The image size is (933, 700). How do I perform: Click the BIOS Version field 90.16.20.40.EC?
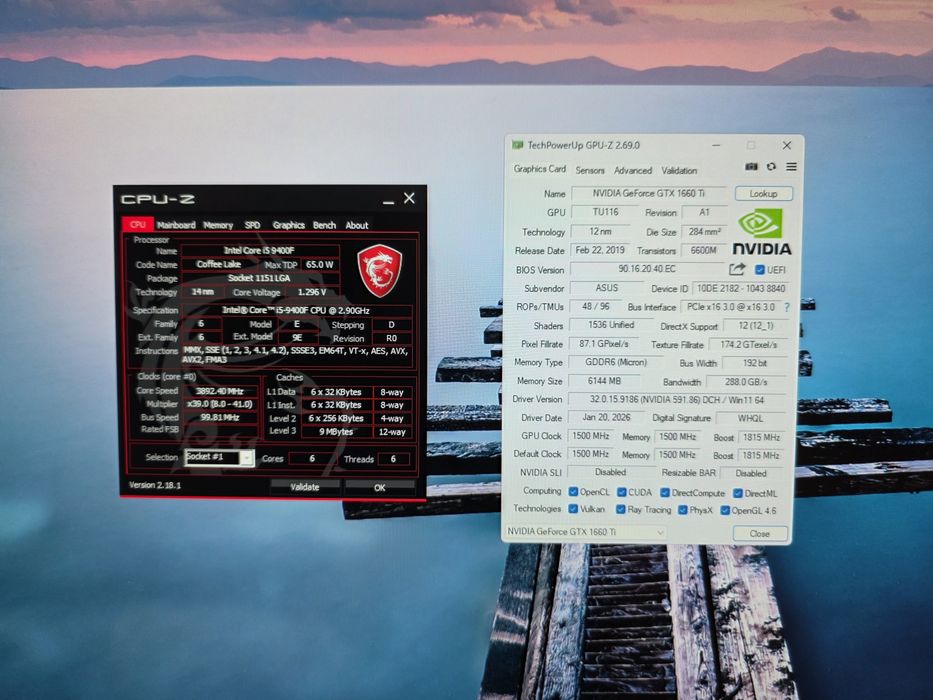tap(647, 269)
